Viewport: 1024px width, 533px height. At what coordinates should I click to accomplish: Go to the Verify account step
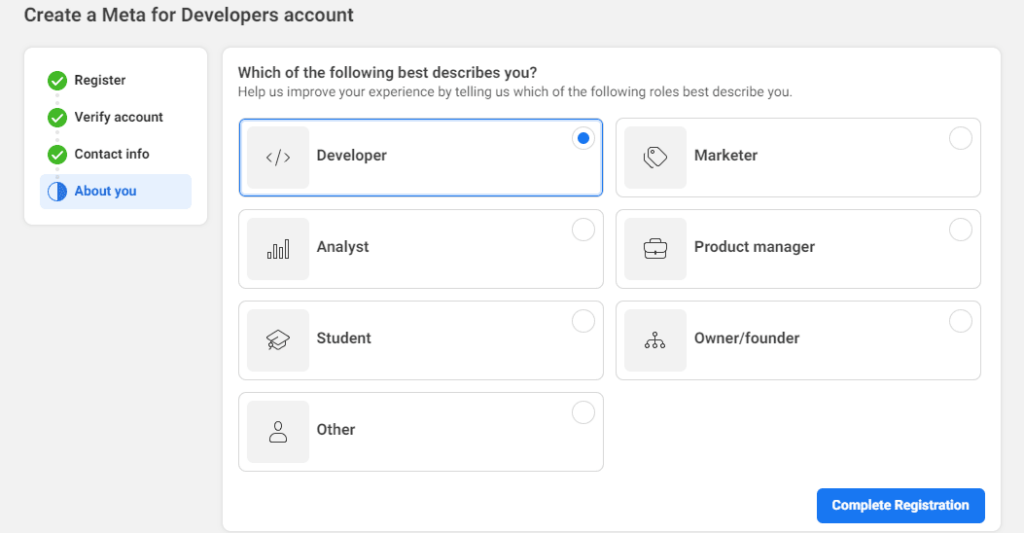(118, 118)
